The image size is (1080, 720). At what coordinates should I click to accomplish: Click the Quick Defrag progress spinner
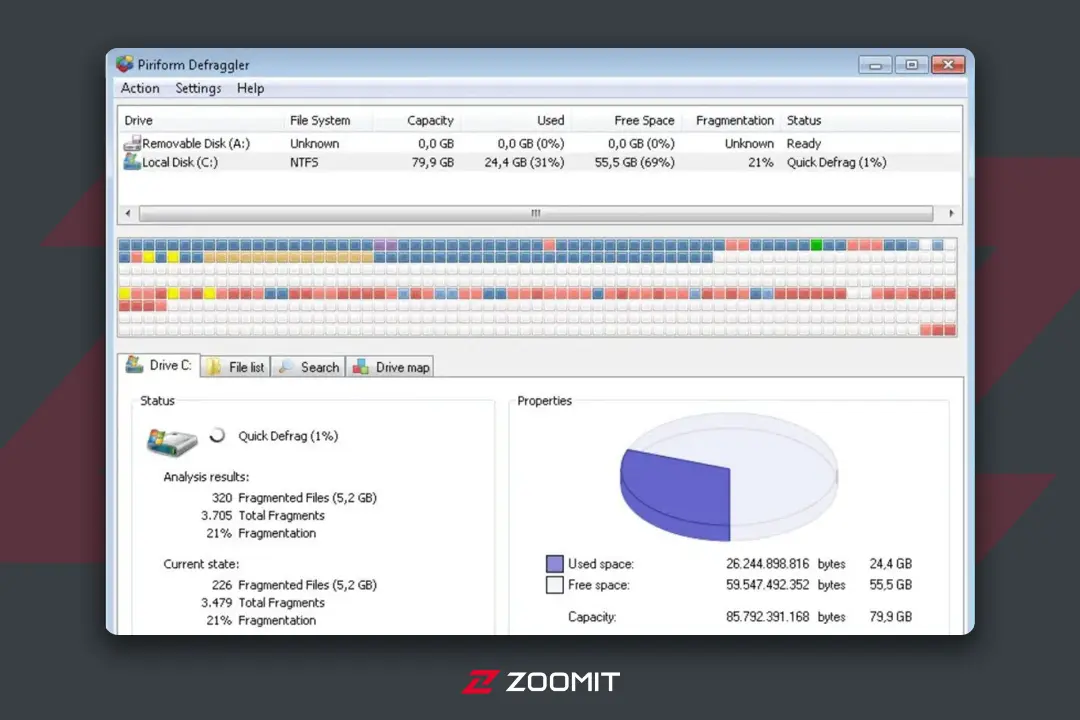(x=217, y=435)
